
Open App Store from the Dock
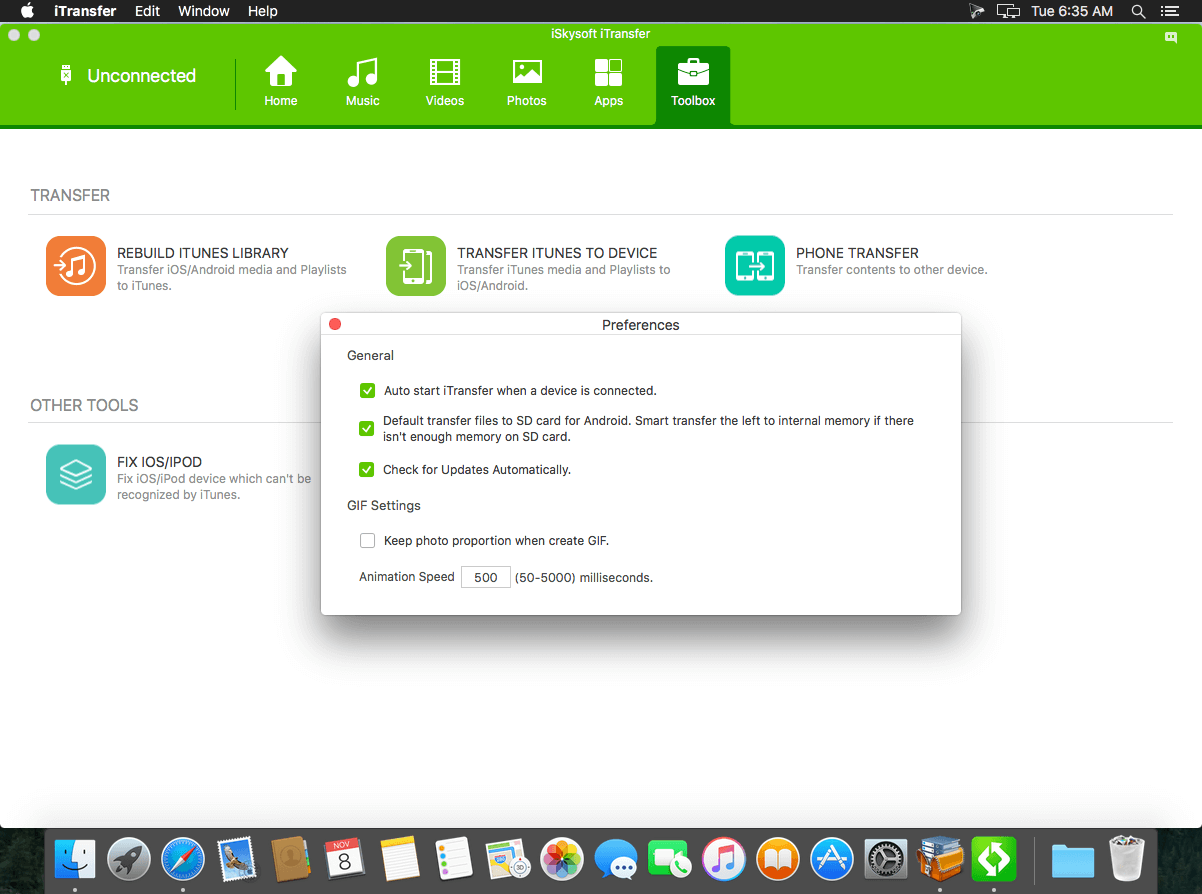832,859
